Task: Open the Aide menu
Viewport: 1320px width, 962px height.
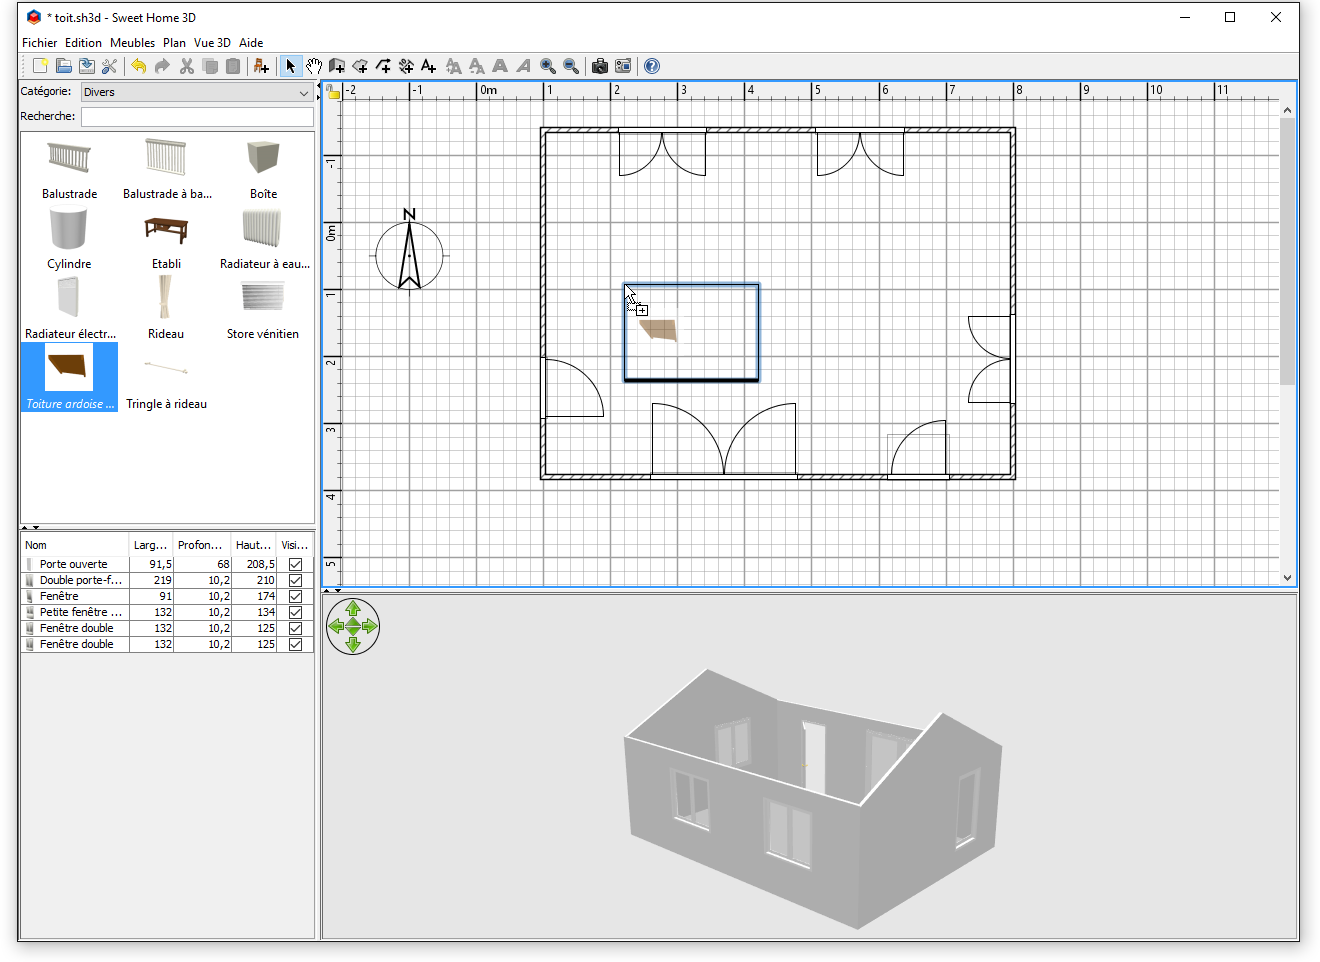Action: coord(251,43)
